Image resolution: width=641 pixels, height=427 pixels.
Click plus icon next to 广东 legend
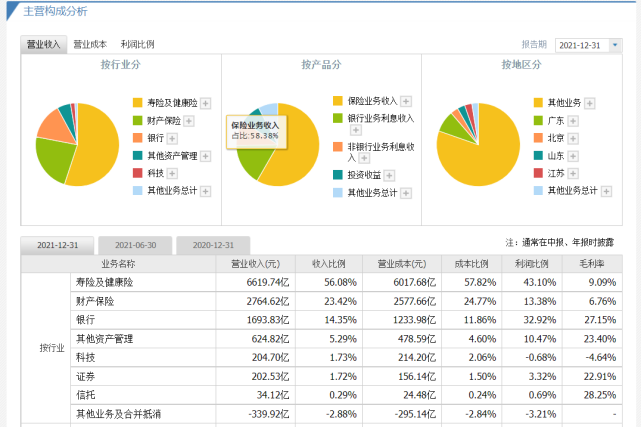[573, 121]
